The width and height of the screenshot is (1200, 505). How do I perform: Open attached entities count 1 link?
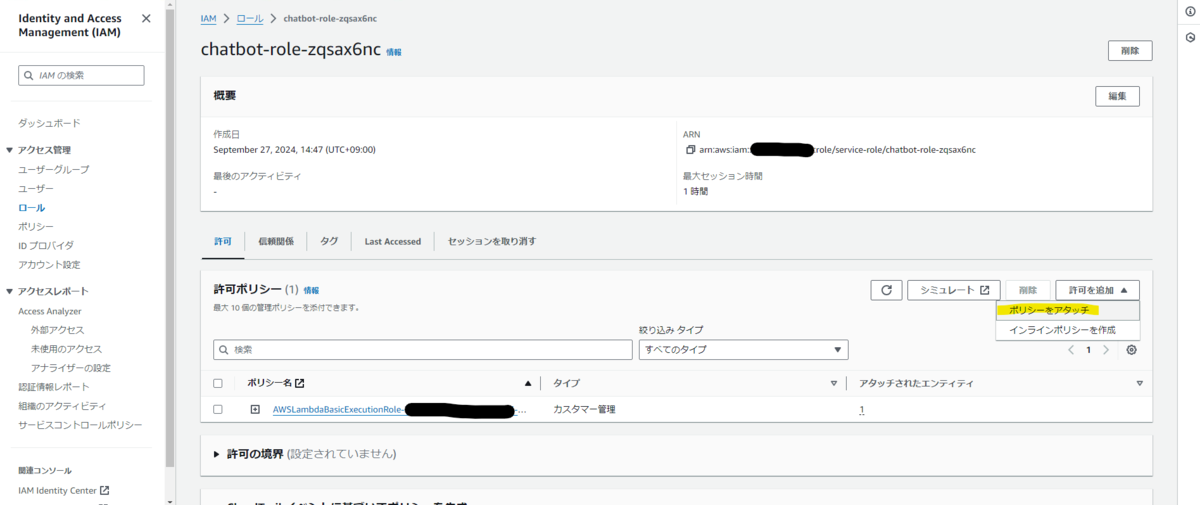[861, 410]
